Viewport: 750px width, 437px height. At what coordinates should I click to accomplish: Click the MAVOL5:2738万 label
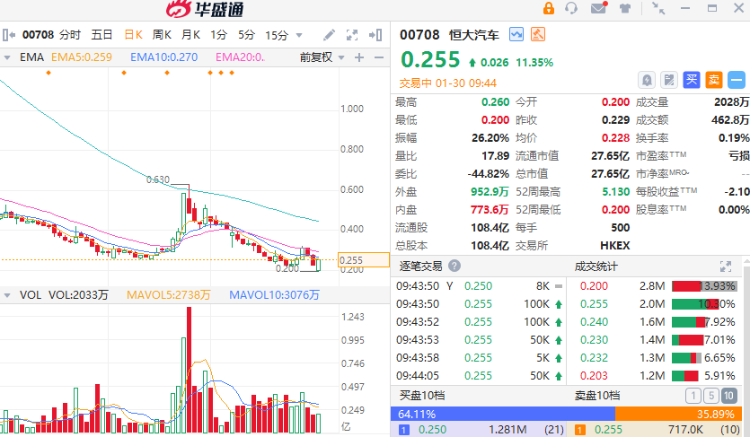coord(168,295)
